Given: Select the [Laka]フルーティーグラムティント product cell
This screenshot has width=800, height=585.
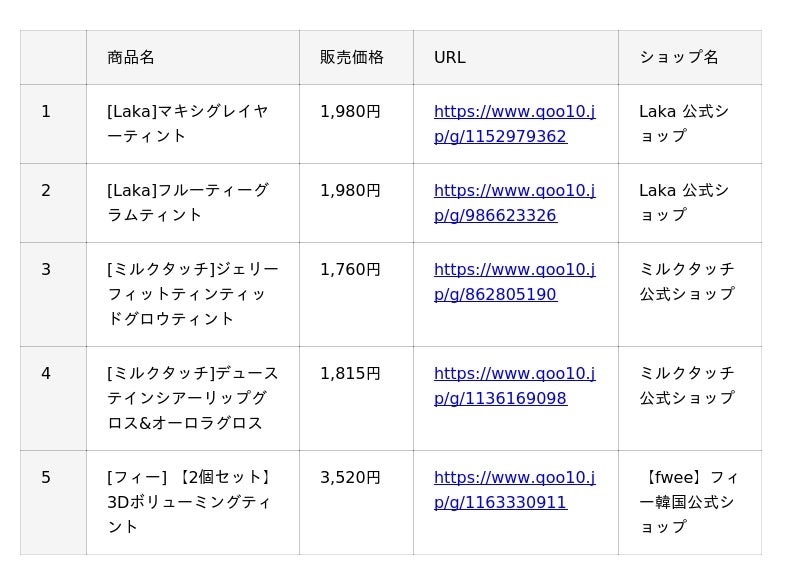Looking at the screenshot, I should 188,203.
